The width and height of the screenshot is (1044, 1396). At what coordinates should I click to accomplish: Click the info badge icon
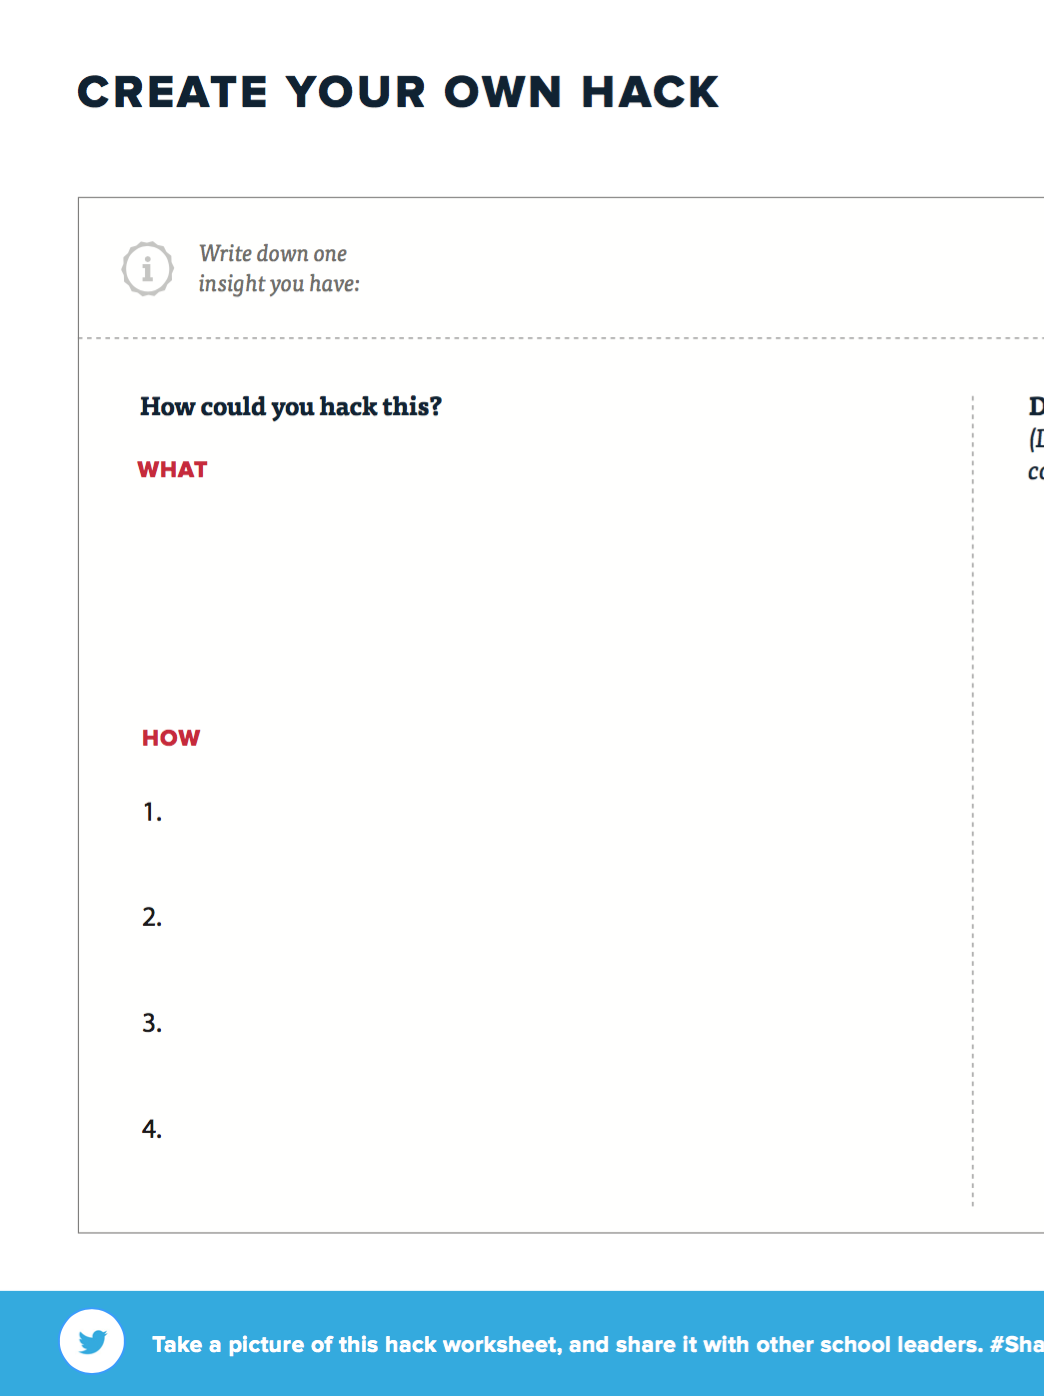tap(148, 268)
